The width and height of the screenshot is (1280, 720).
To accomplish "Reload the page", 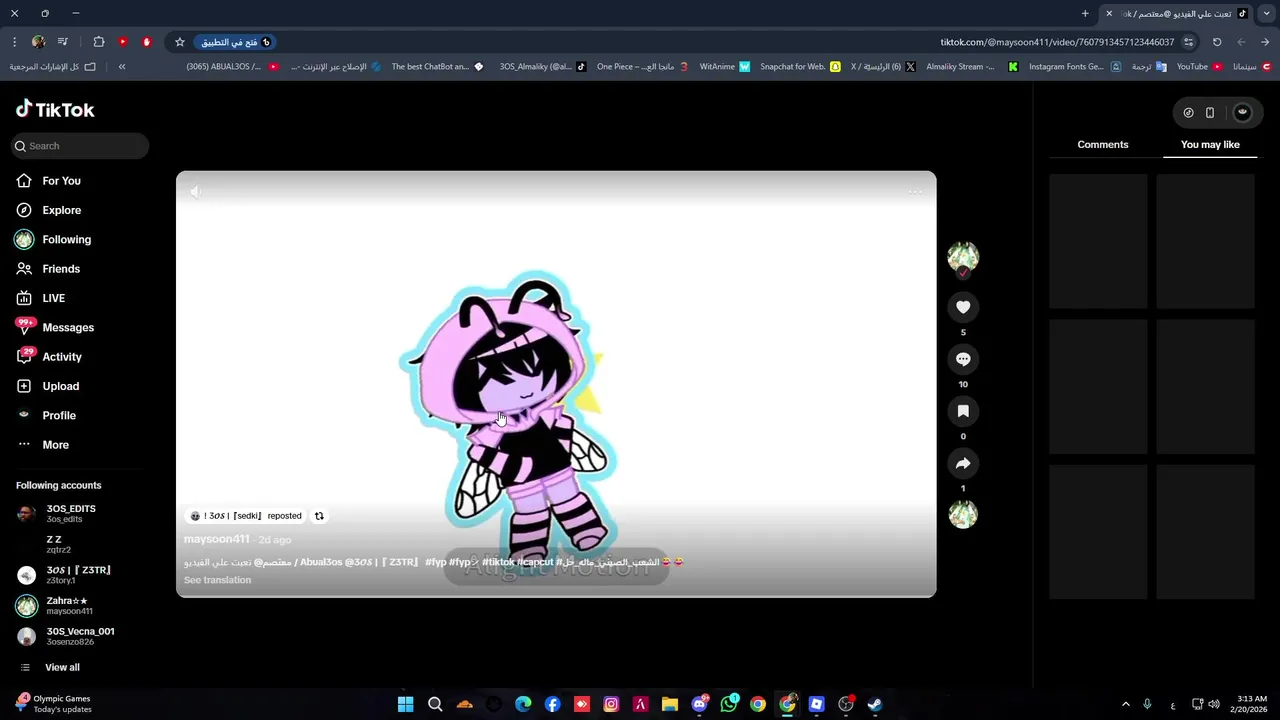I will point(1217,42).
